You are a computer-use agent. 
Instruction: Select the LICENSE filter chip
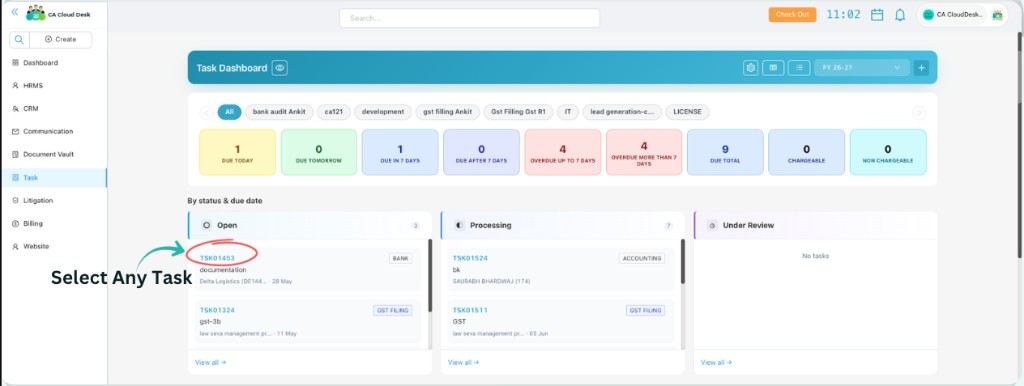point(688,112)
